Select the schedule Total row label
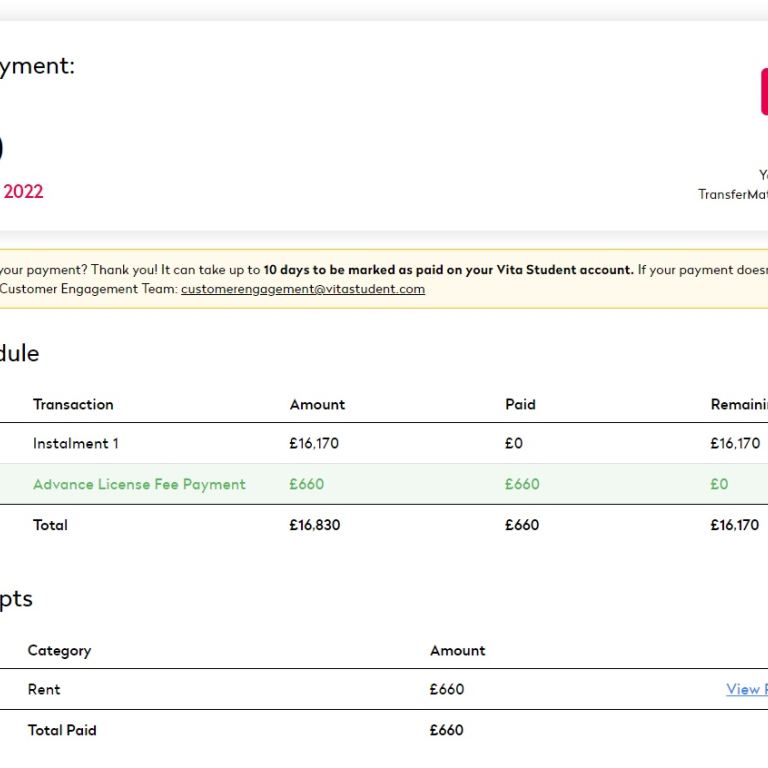The width and height of the screenshot is (768, 768). click(50, 525)
